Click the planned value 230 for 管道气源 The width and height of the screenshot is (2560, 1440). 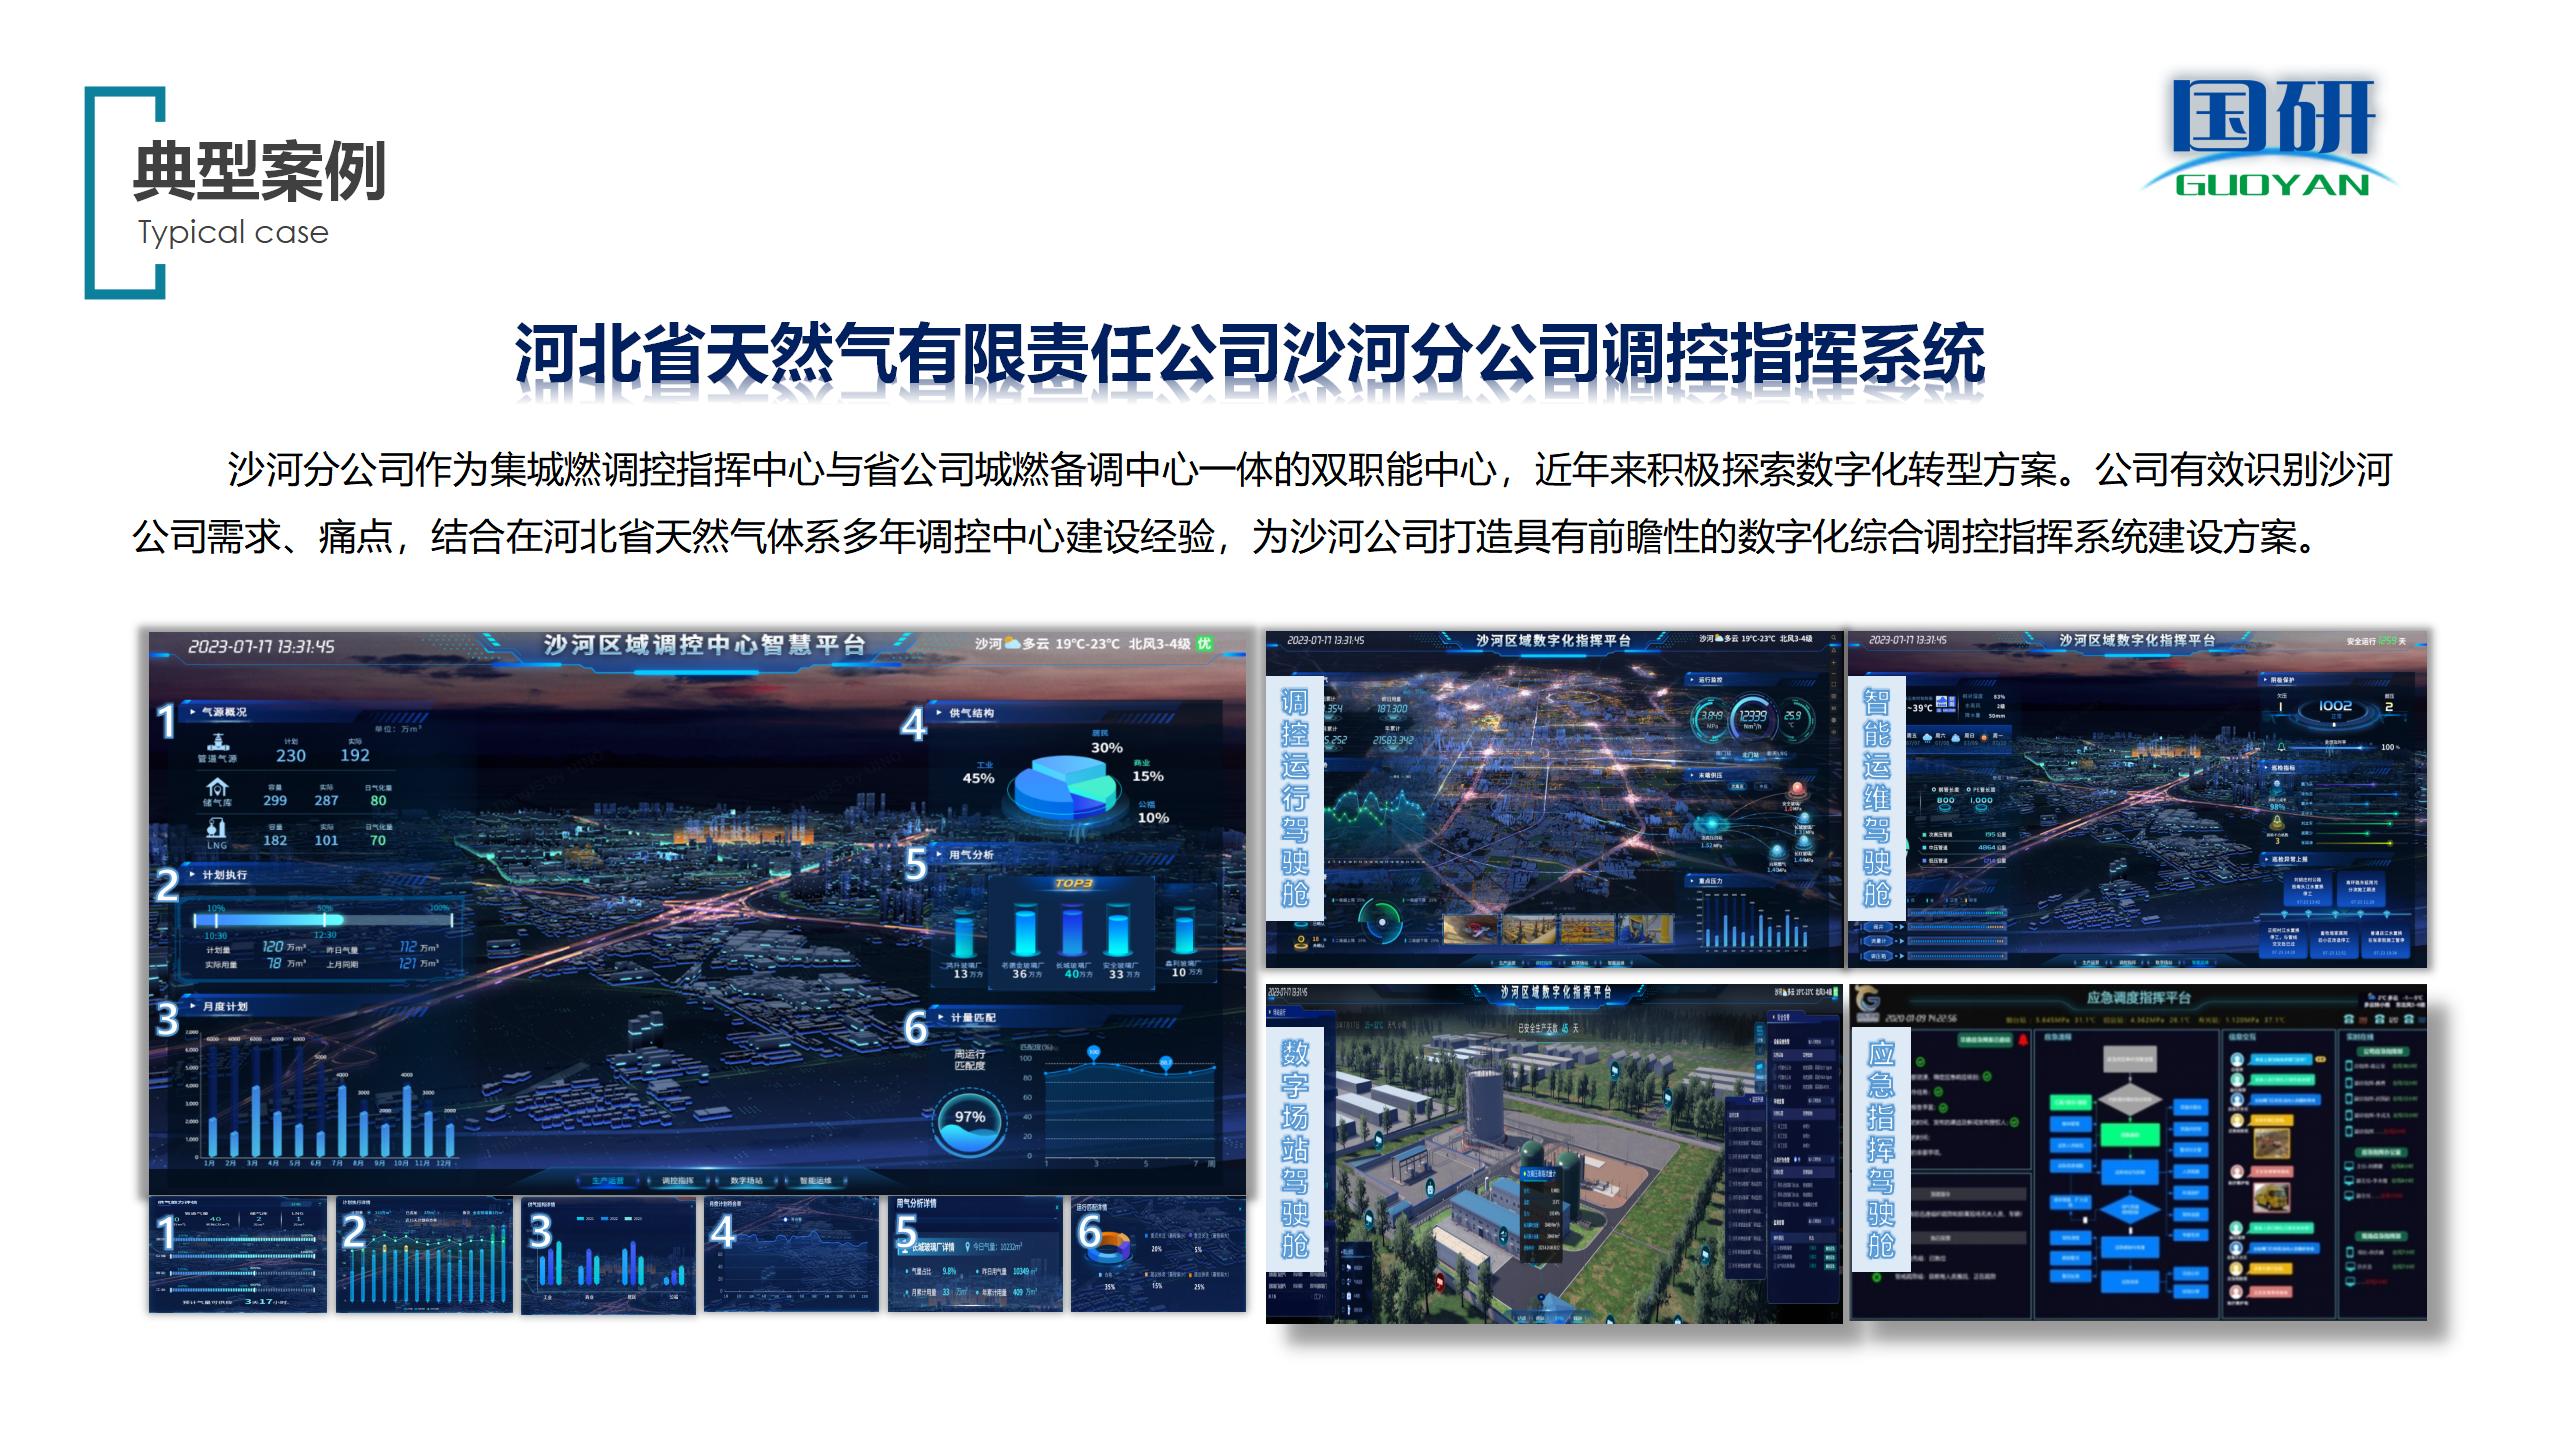[291, 756]
